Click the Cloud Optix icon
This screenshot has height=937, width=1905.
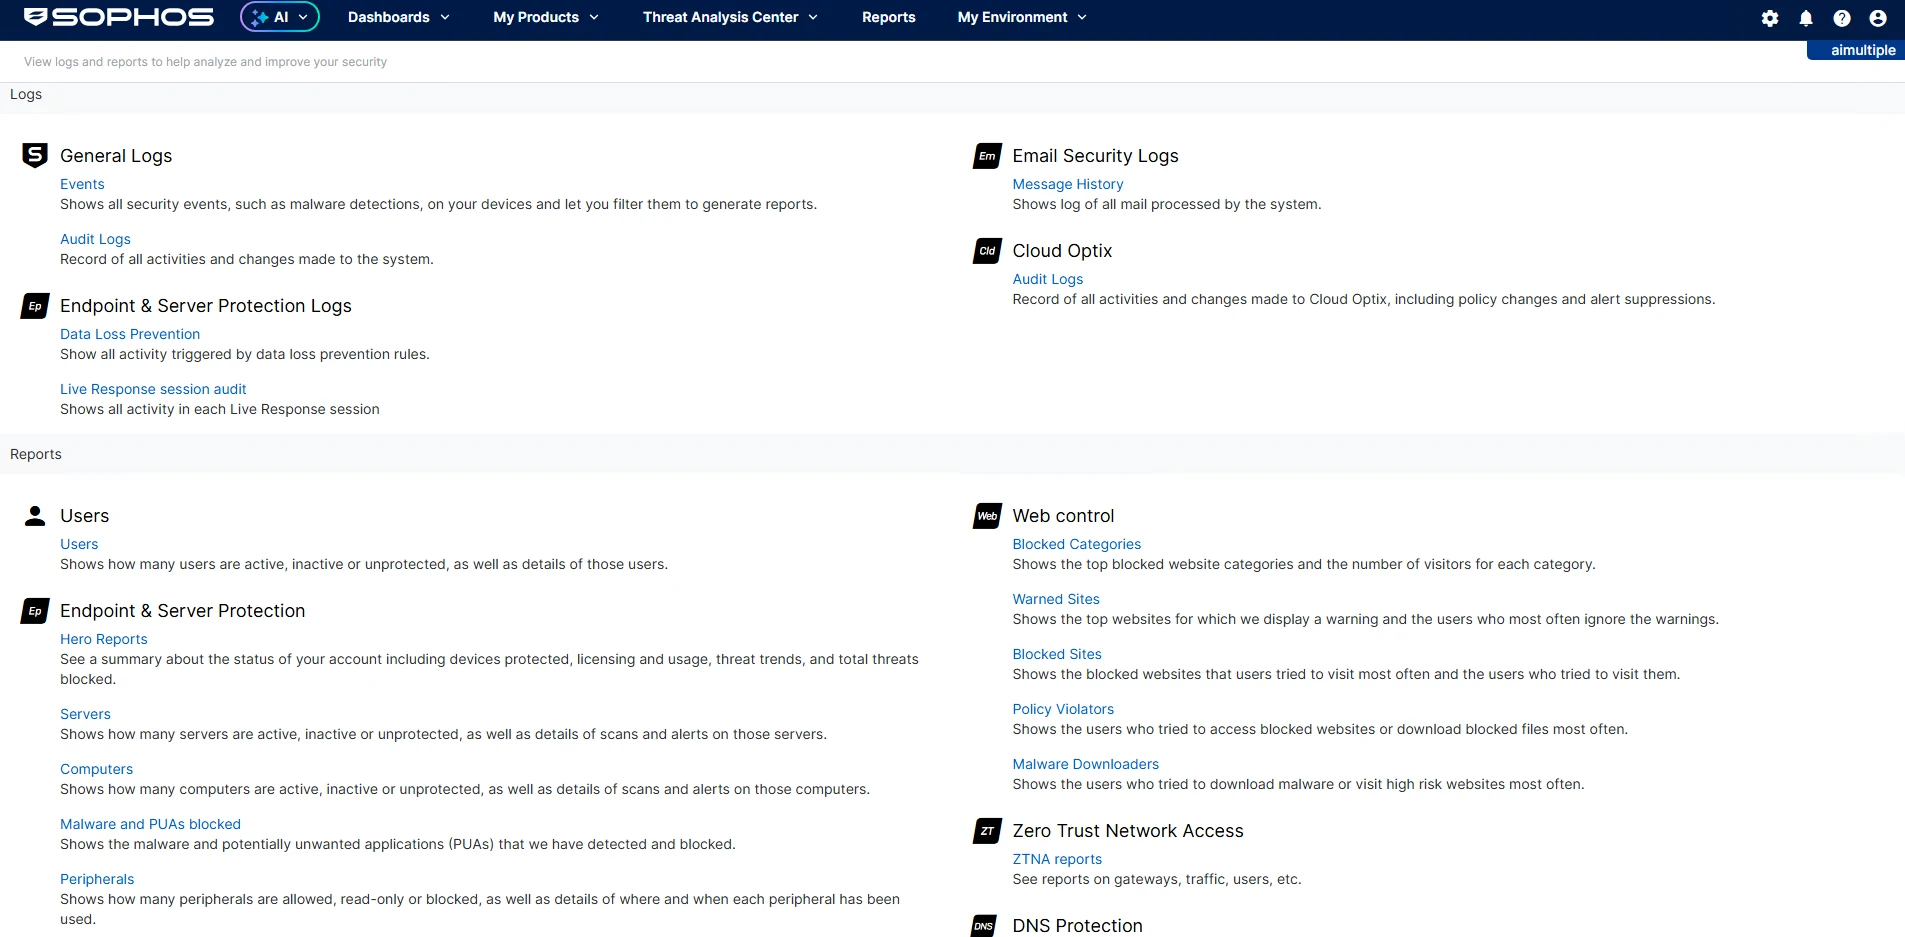(x=987, y=251)
